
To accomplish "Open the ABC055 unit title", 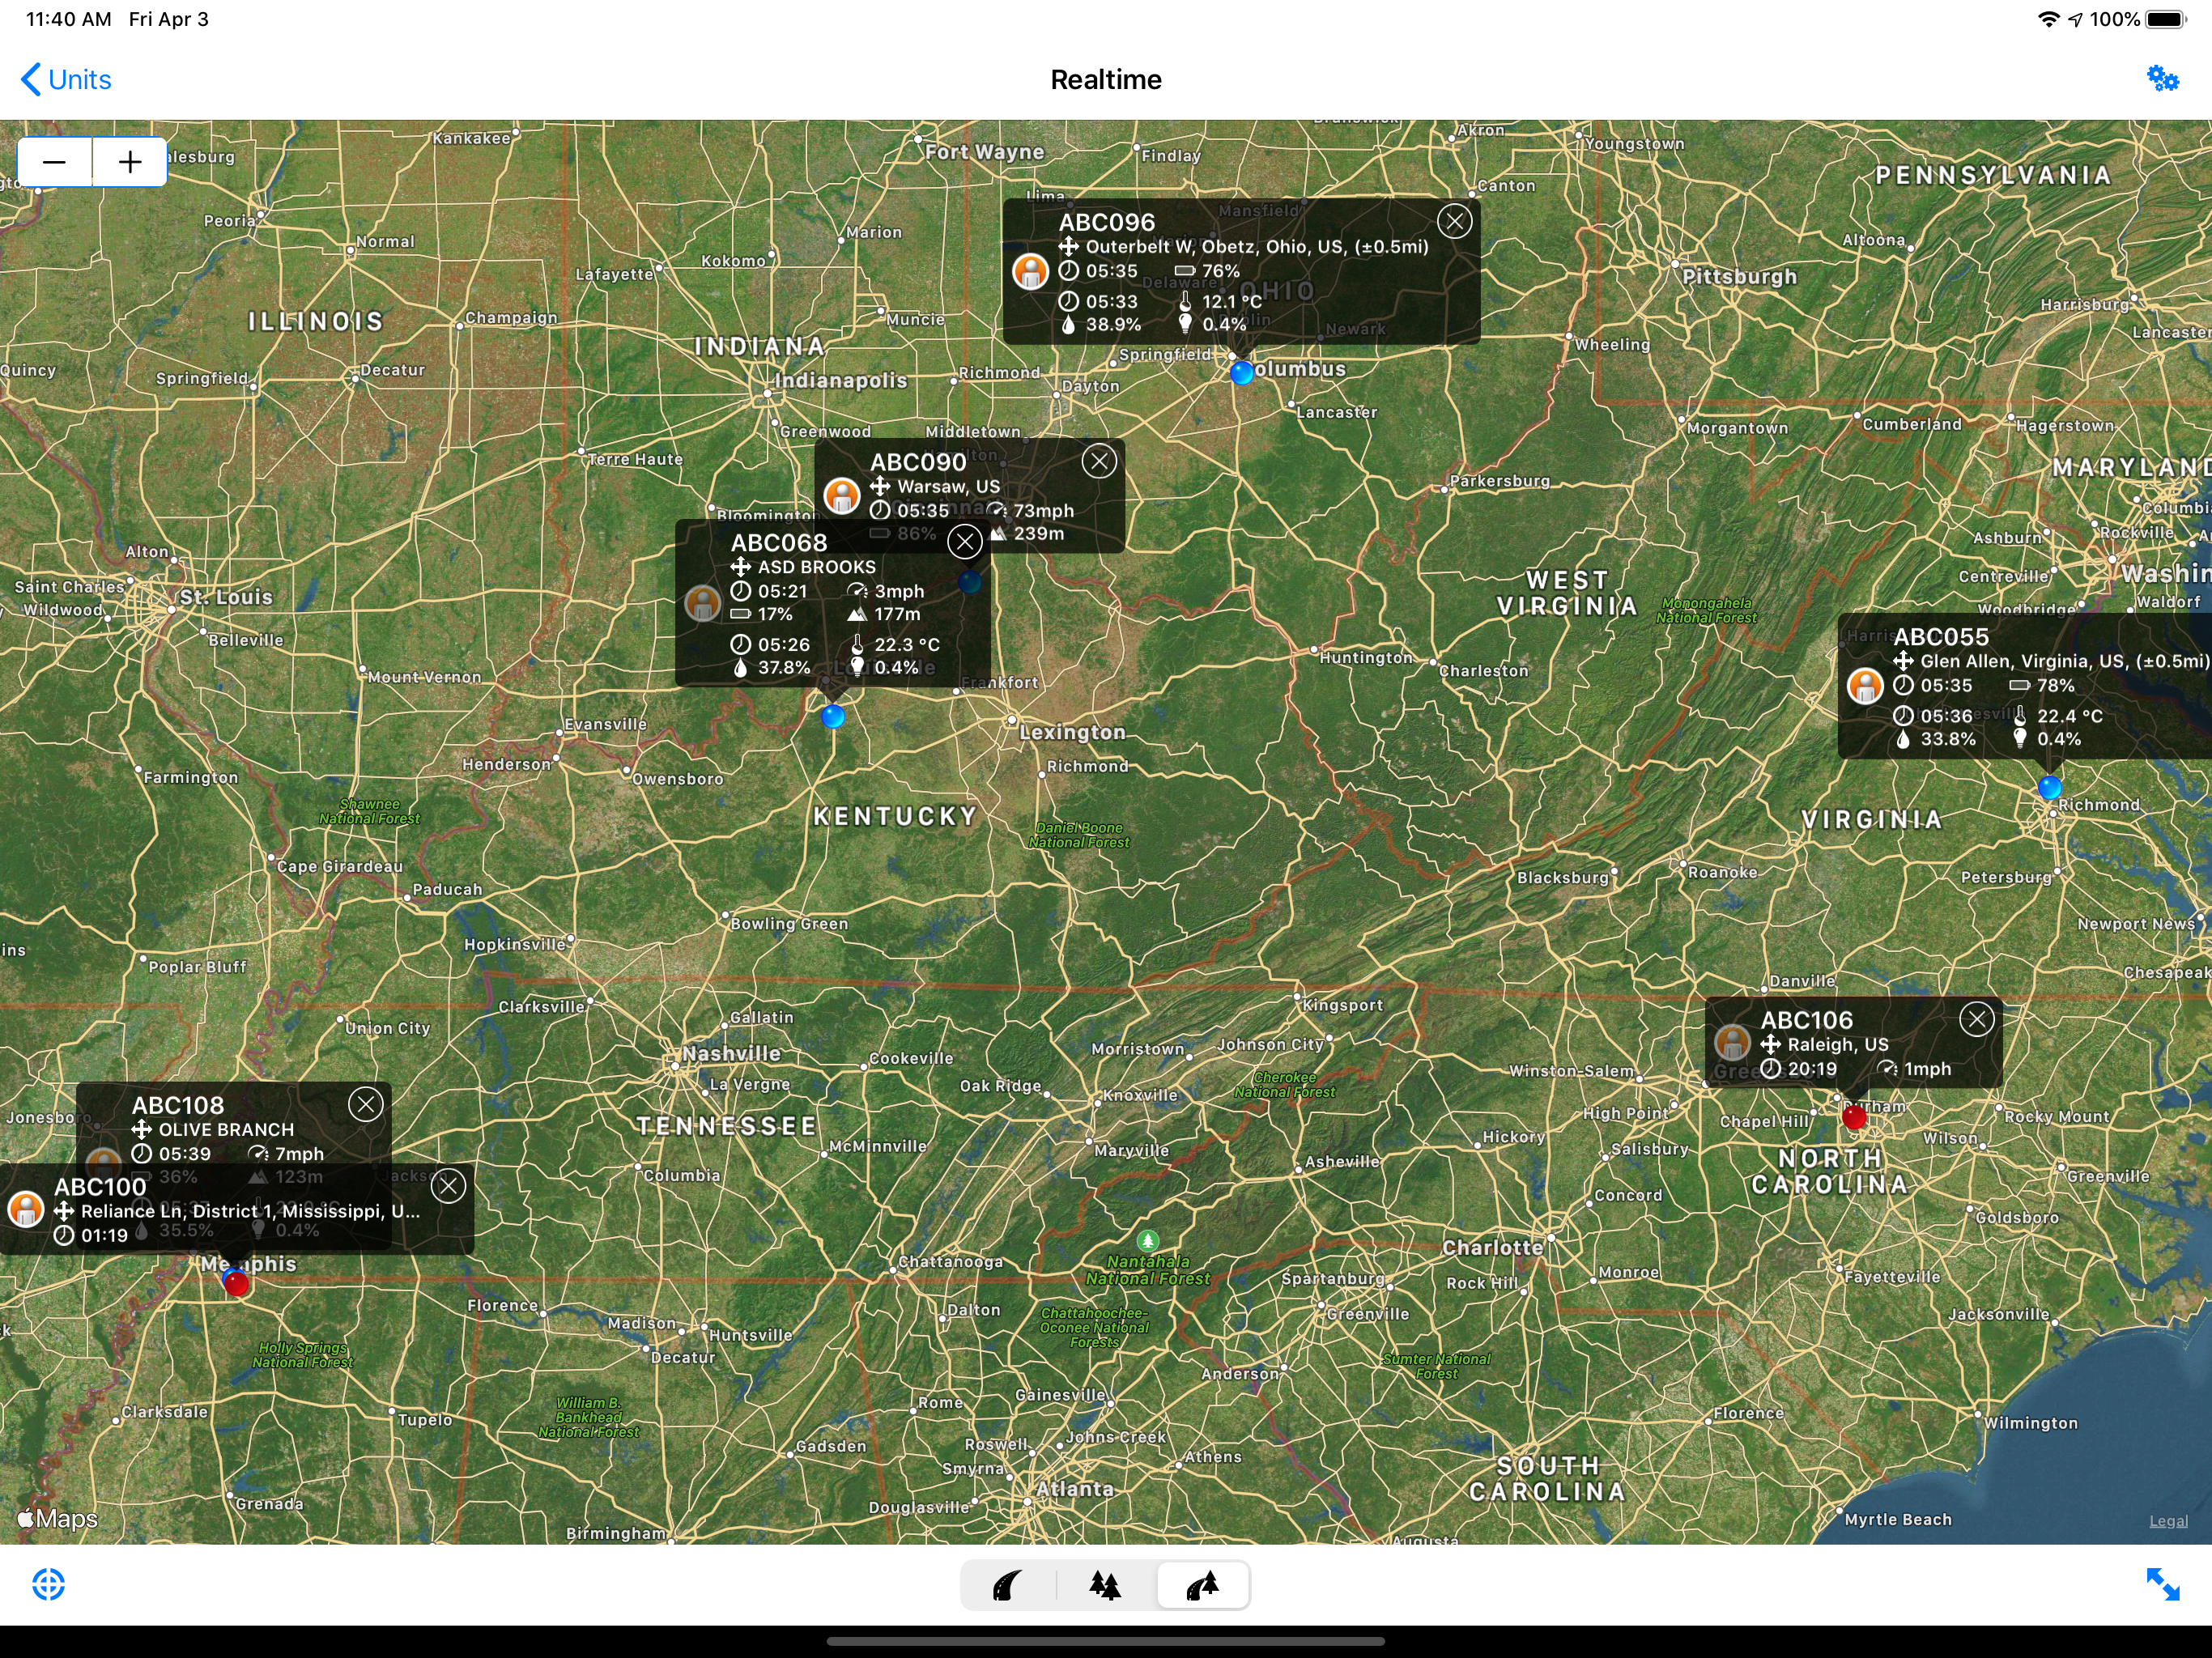I will point(1941,637).
